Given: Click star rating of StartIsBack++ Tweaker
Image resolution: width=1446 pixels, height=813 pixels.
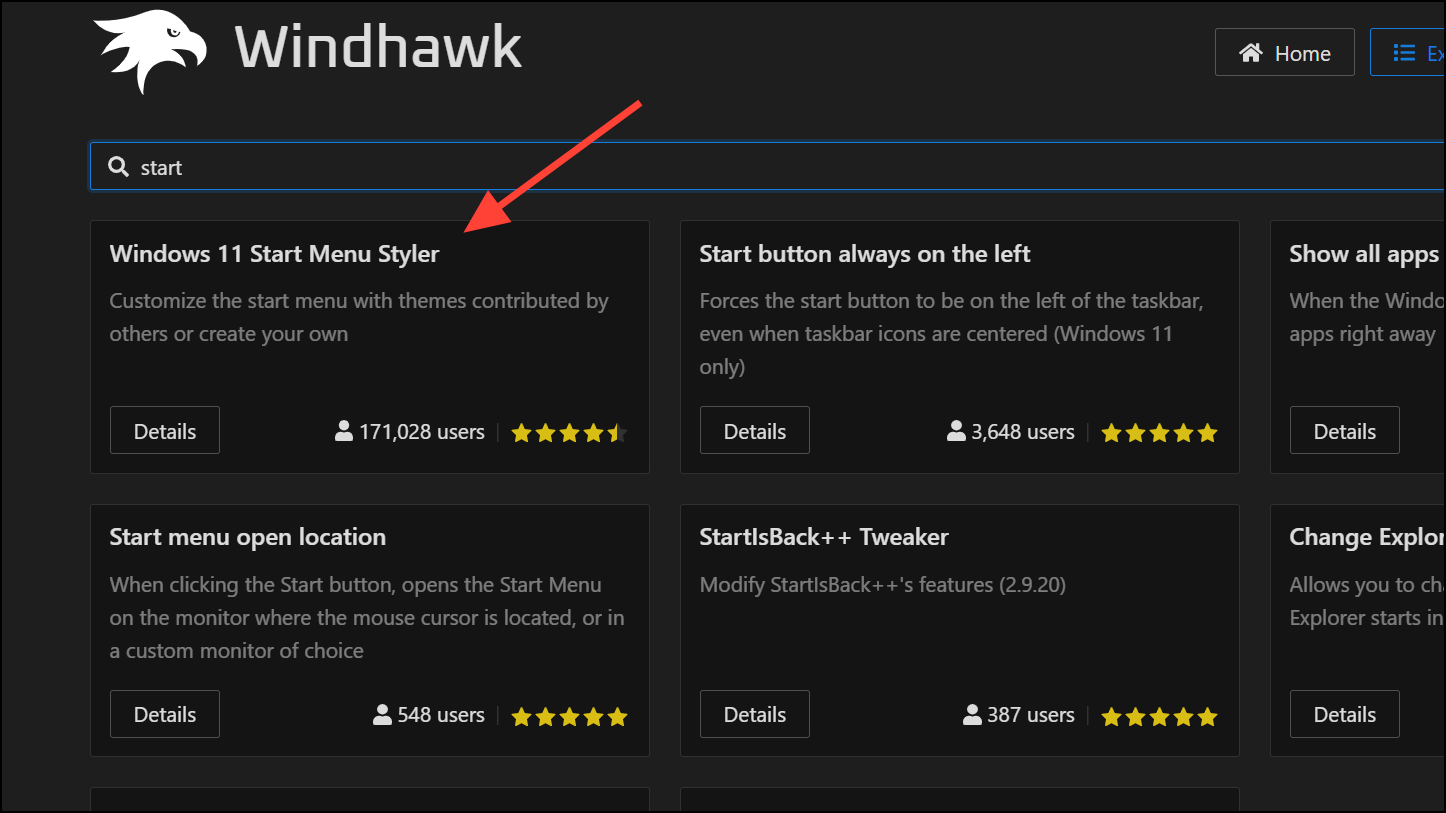Looking at the screenshot, I should click(1159, 716).
